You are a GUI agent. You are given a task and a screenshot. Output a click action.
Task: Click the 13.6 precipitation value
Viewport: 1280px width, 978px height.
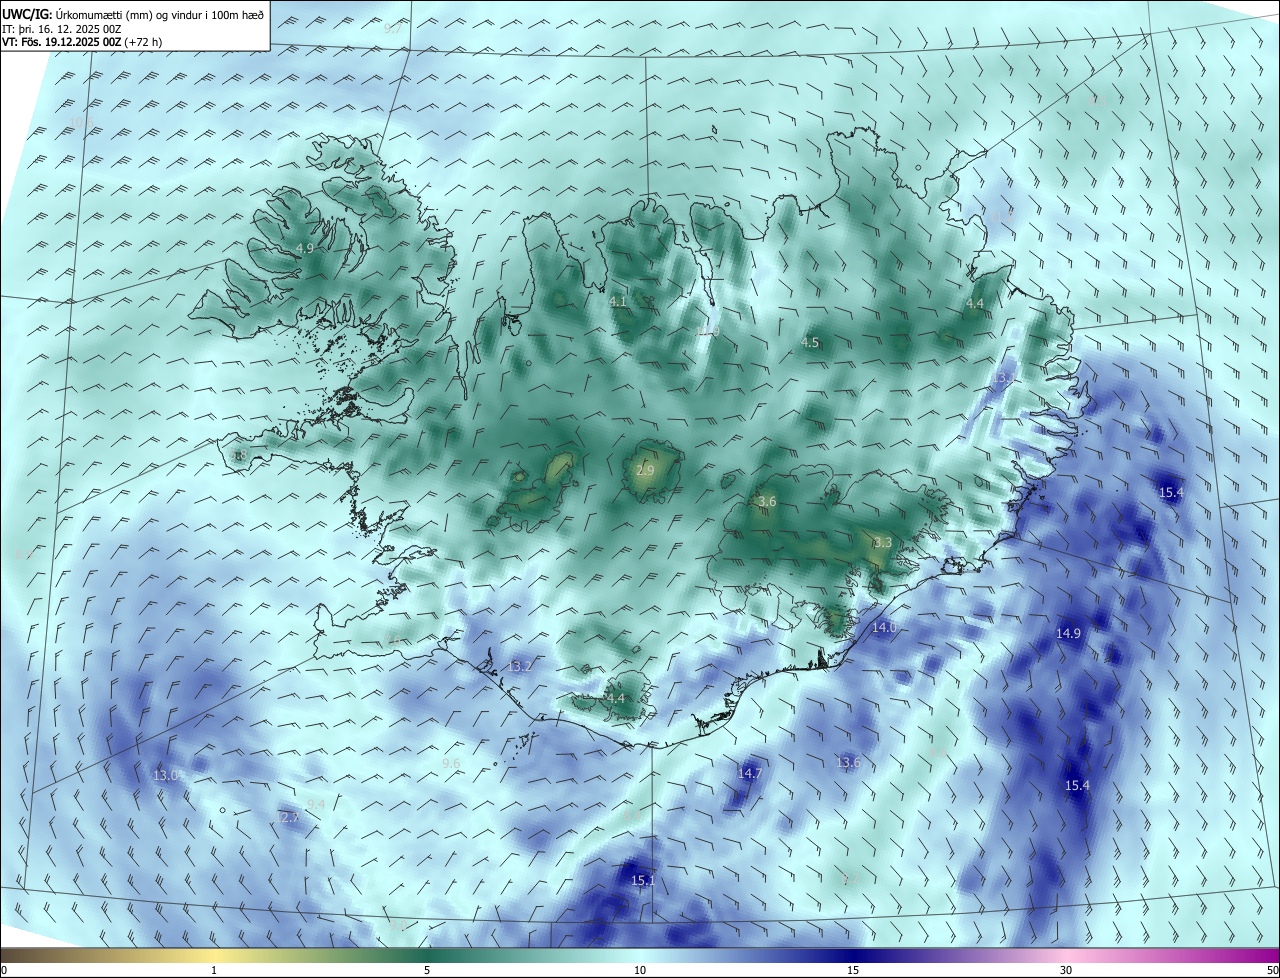(848, 762)
